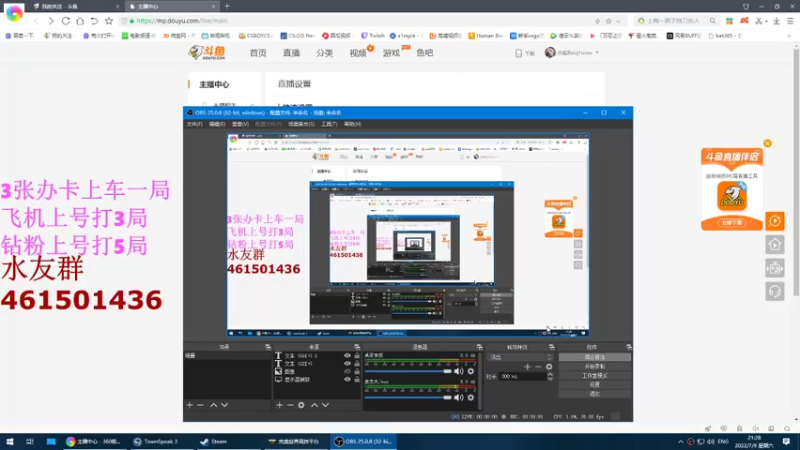Move source down in the Sources panel
The height and width of the screenshot is (450, 800).
tap(326, 405)
